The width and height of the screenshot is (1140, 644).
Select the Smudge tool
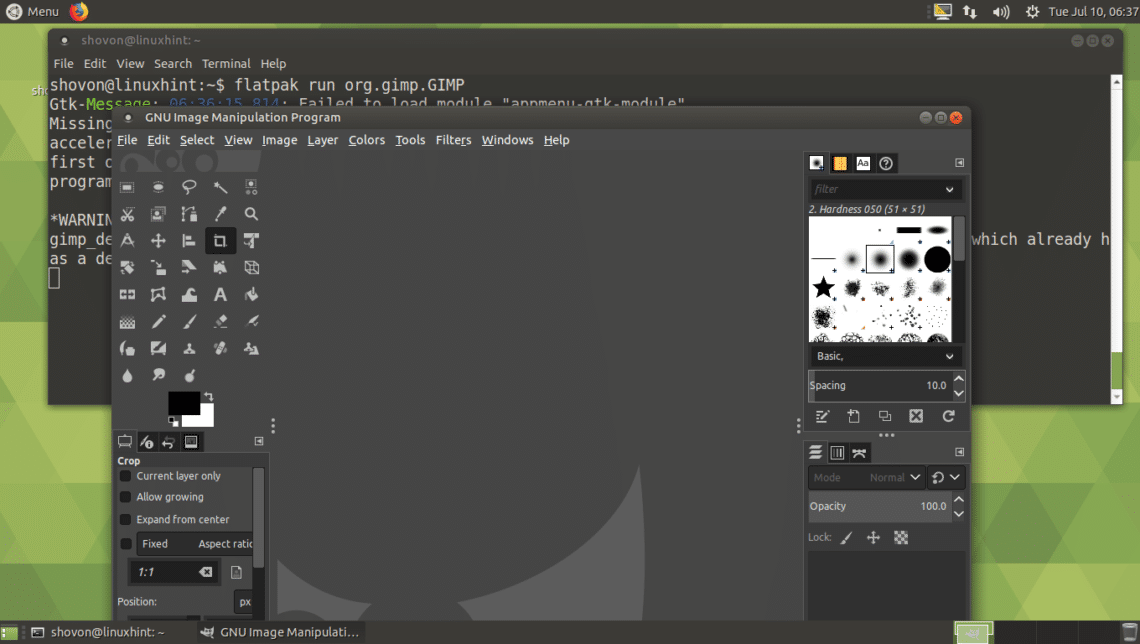[x=158, y=375]
